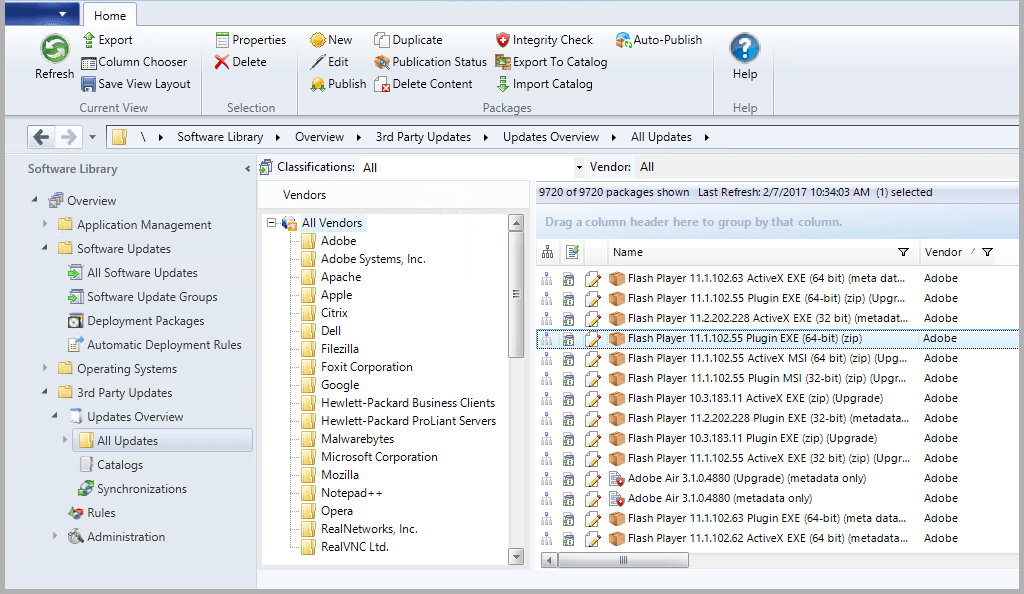Click the navigation Back arrow button
Image resolution: width=1024 pixels, height=594 pixels.
41,137
